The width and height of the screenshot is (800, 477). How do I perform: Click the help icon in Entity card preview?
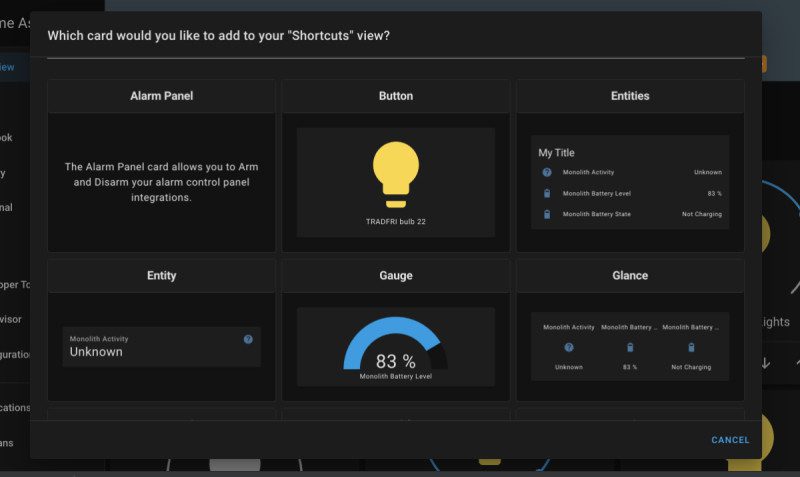tap(248, 339)
